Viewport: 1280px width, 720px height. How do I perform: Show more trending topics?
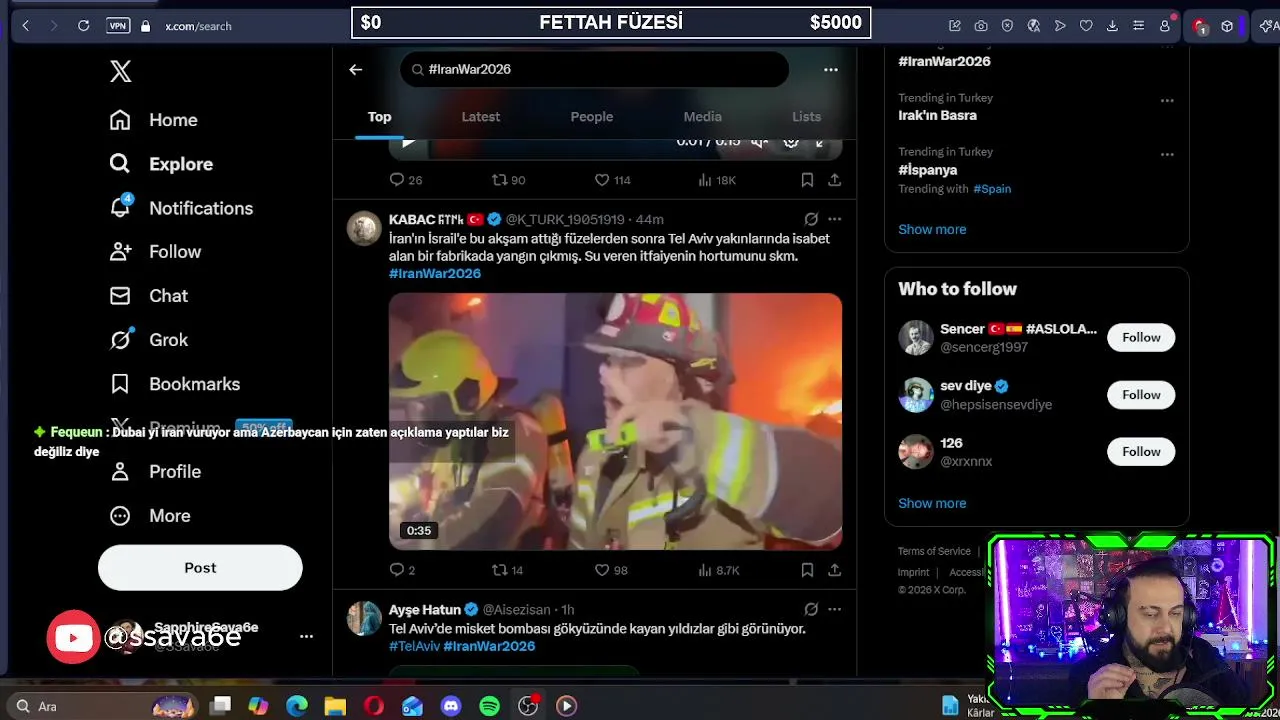coord(932,229)
